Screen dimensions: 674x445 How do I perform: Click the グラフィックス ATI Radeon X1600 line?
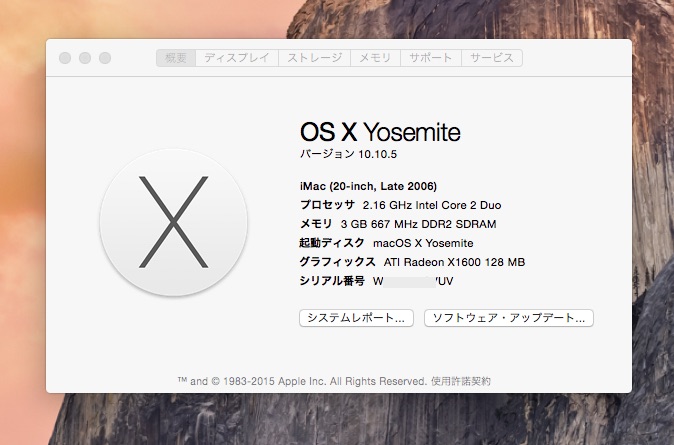click(x=412, y=262)
